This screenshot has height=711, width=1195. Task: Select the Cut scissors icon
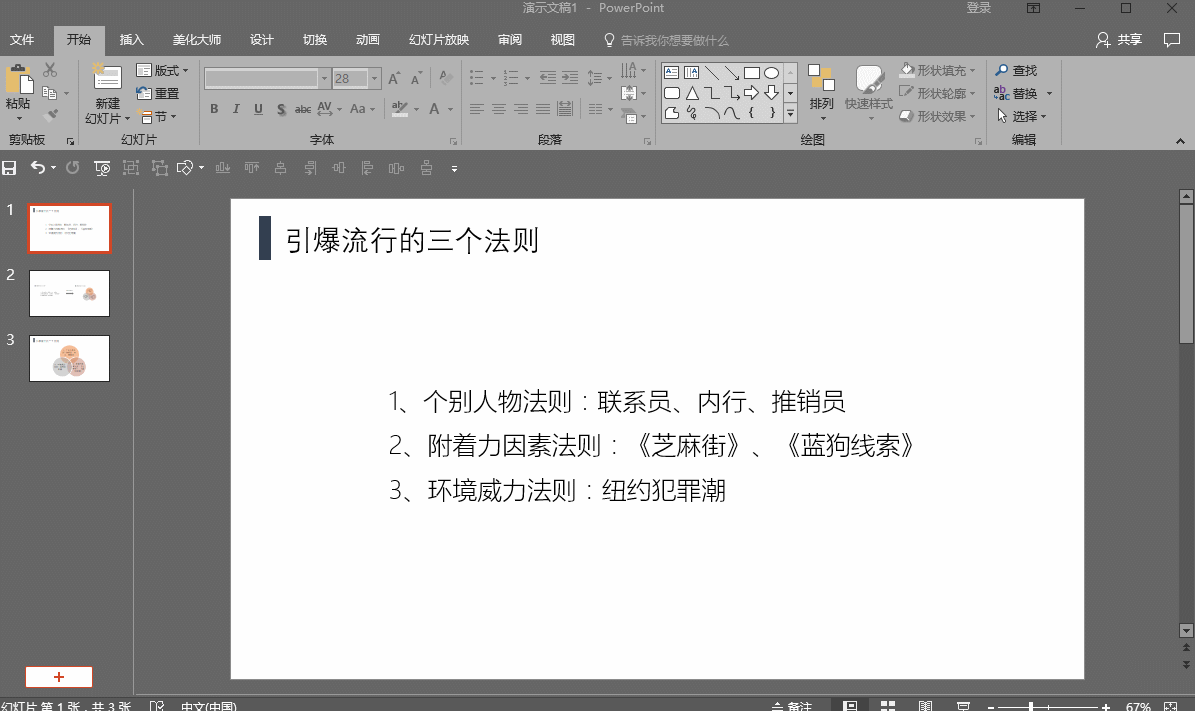click(x=50, y=71)
